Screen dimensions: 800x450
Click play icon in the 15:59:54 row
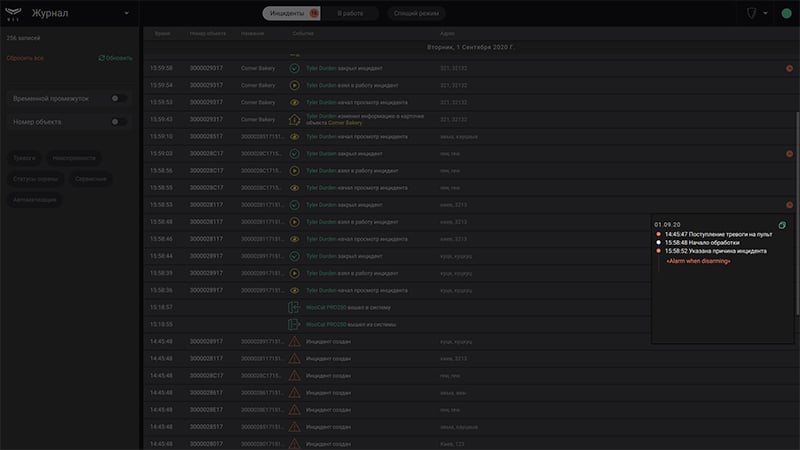294,85
